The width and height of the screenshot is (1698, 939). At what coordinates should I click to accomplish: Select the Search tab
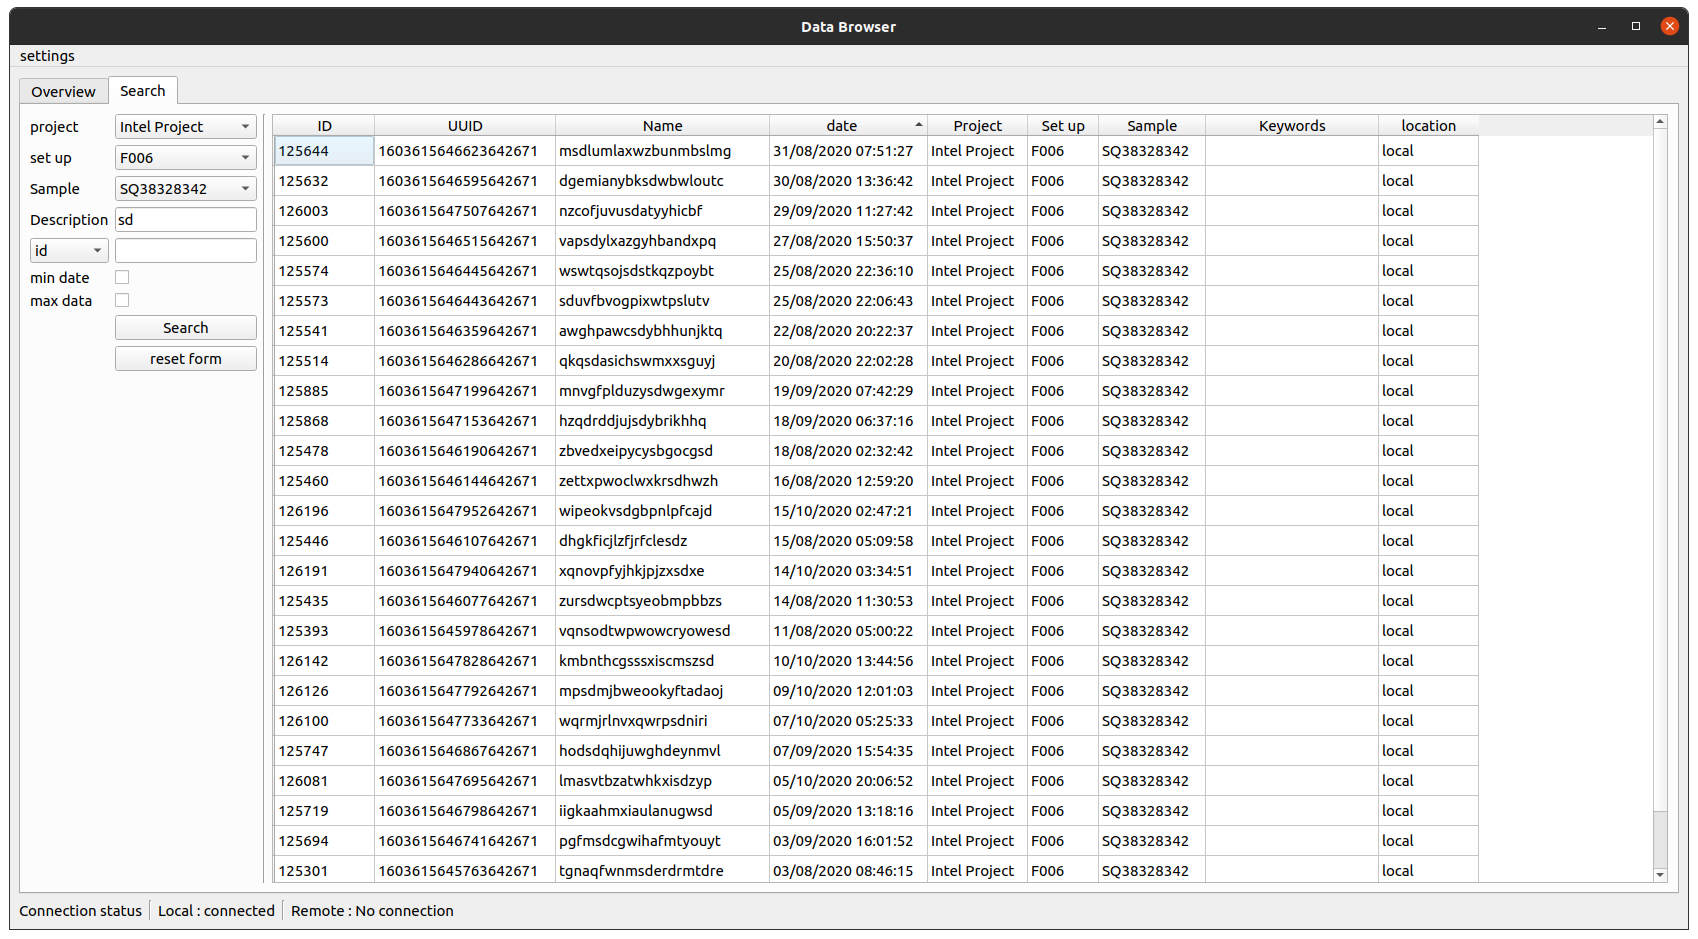pos(143,90)
